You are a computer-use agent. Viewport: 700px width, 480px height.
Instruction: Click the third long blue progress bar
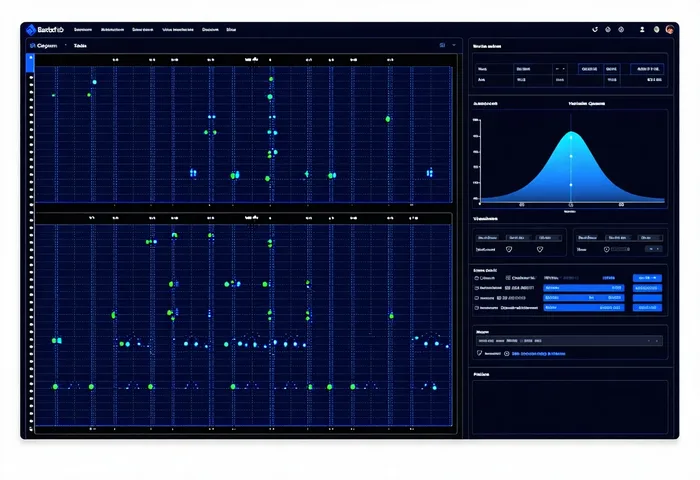point(583,308)
